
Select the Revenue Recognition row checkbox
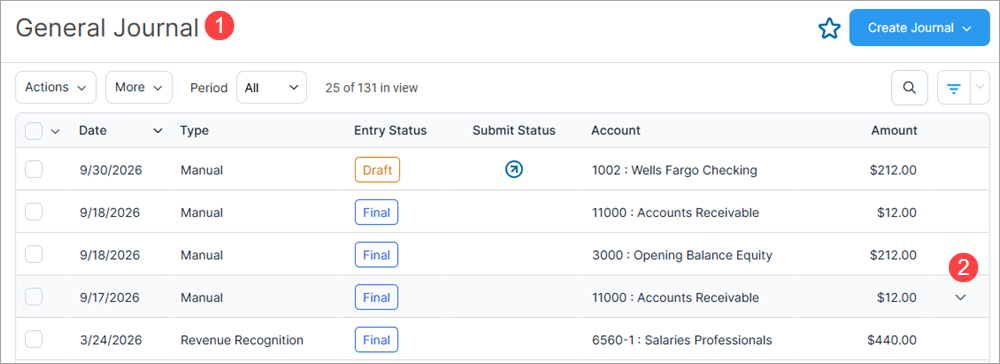pos(34,340)
